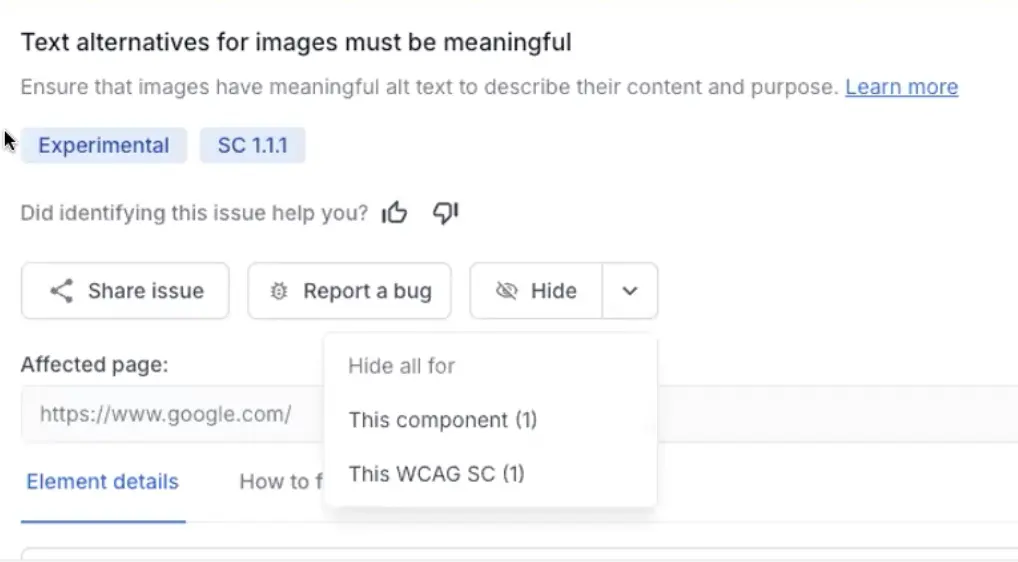Screen dimensions: 1018x562
Task: Switch to the Element details tab
Action: (102, 482)
